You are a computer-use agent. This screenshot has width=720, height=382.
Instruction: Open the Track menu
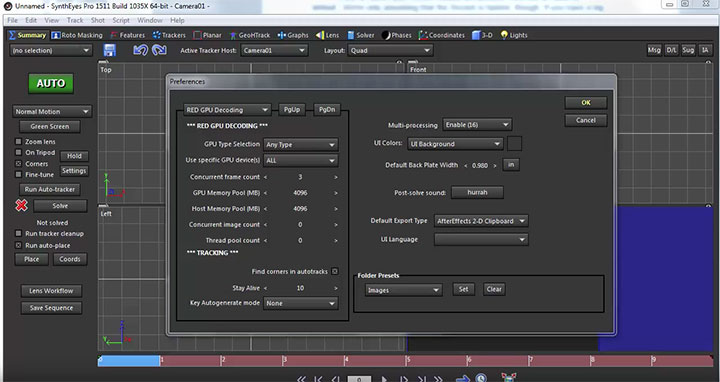(75, 20)
